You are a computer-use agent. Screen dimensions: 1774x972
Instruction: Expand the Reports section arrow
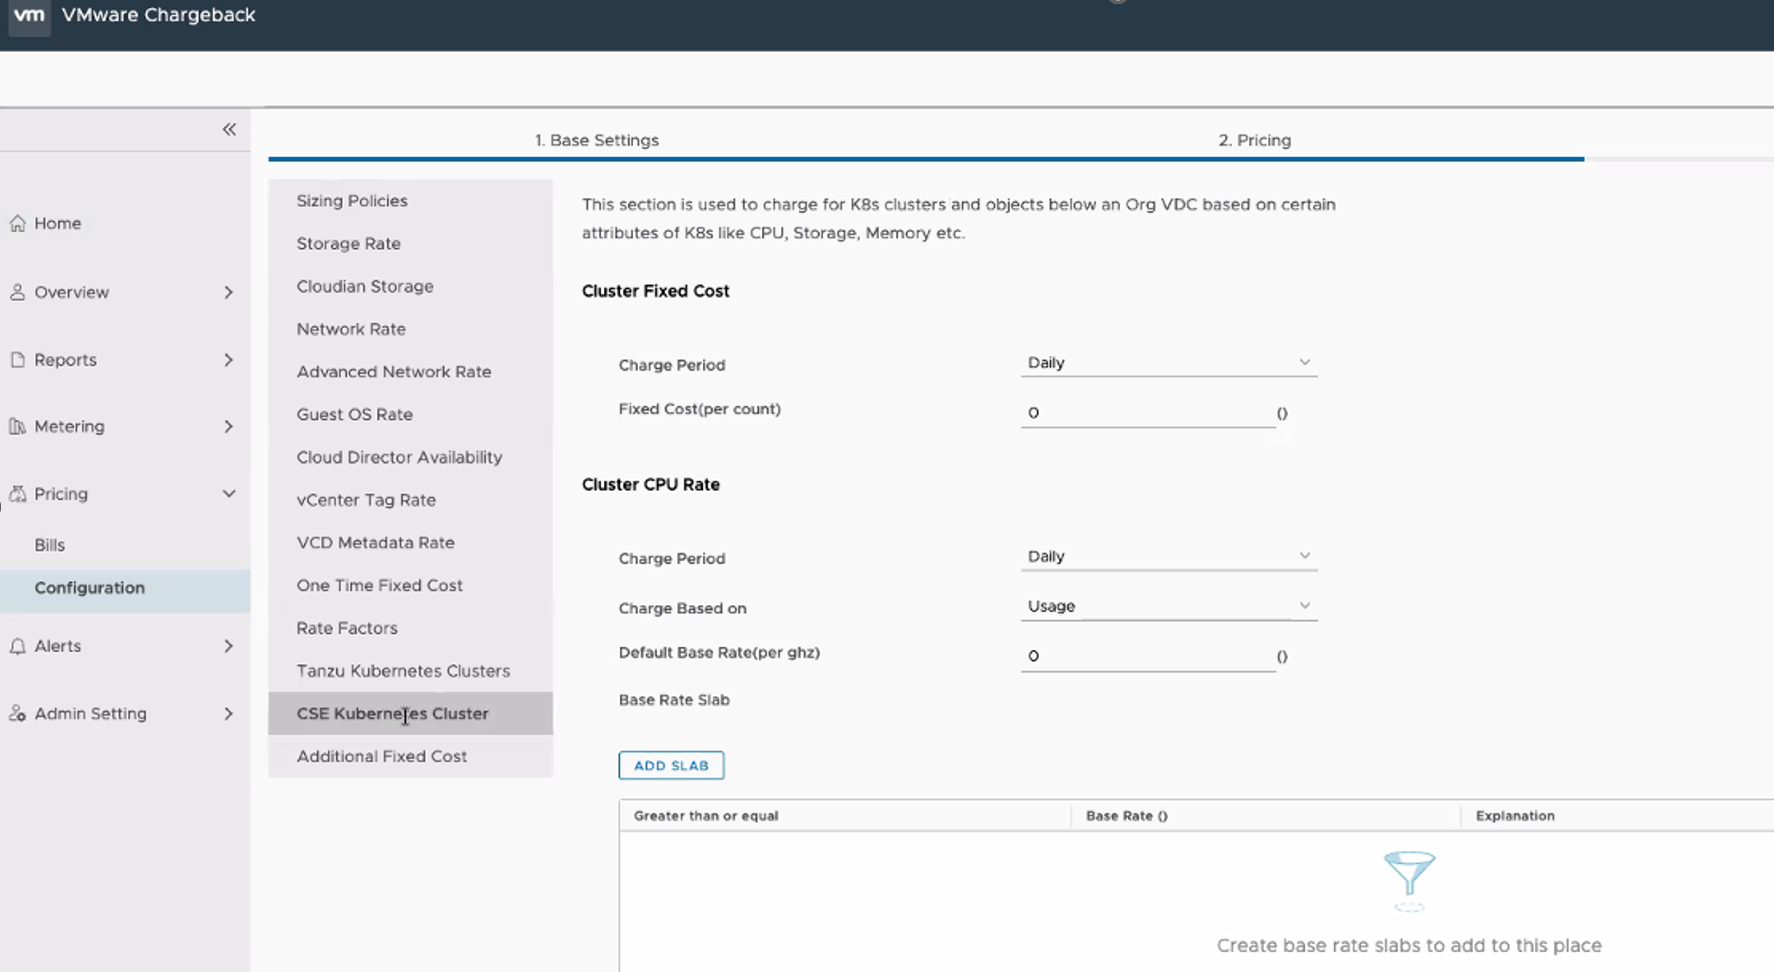click(229, 360)
